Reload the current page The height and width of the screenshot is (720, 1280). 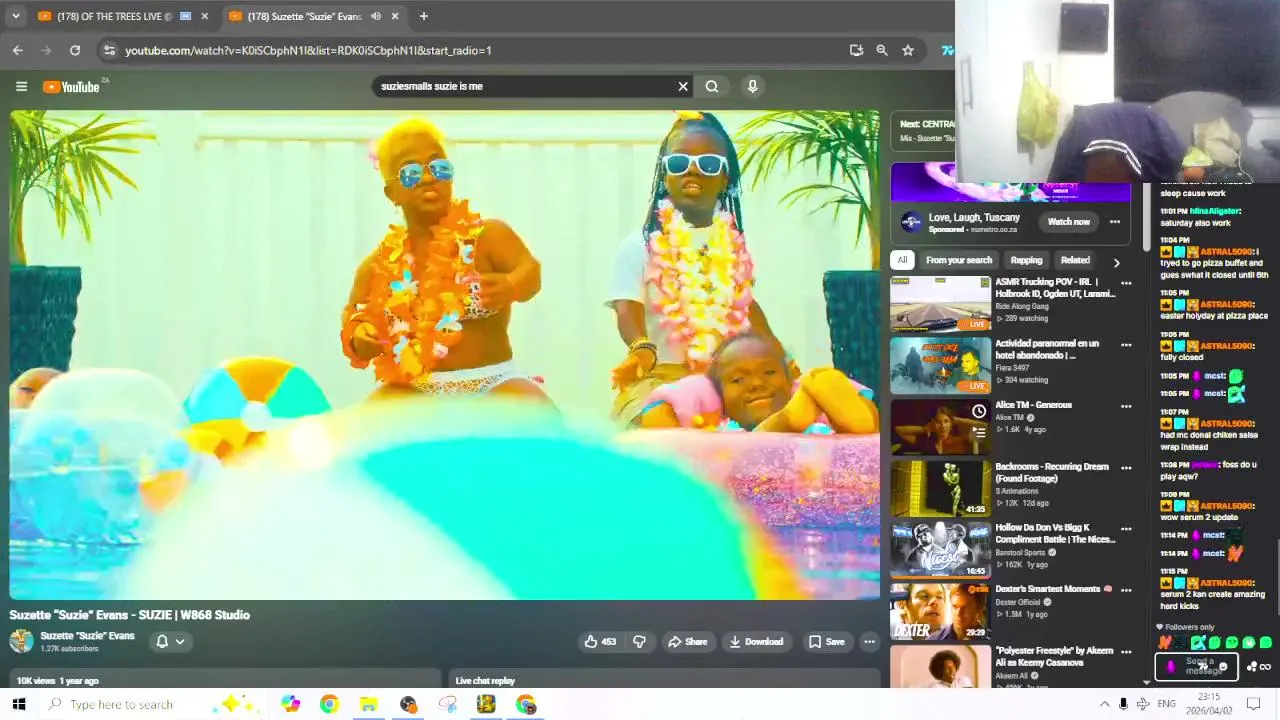pyautogui.click(x=75, y=50)
